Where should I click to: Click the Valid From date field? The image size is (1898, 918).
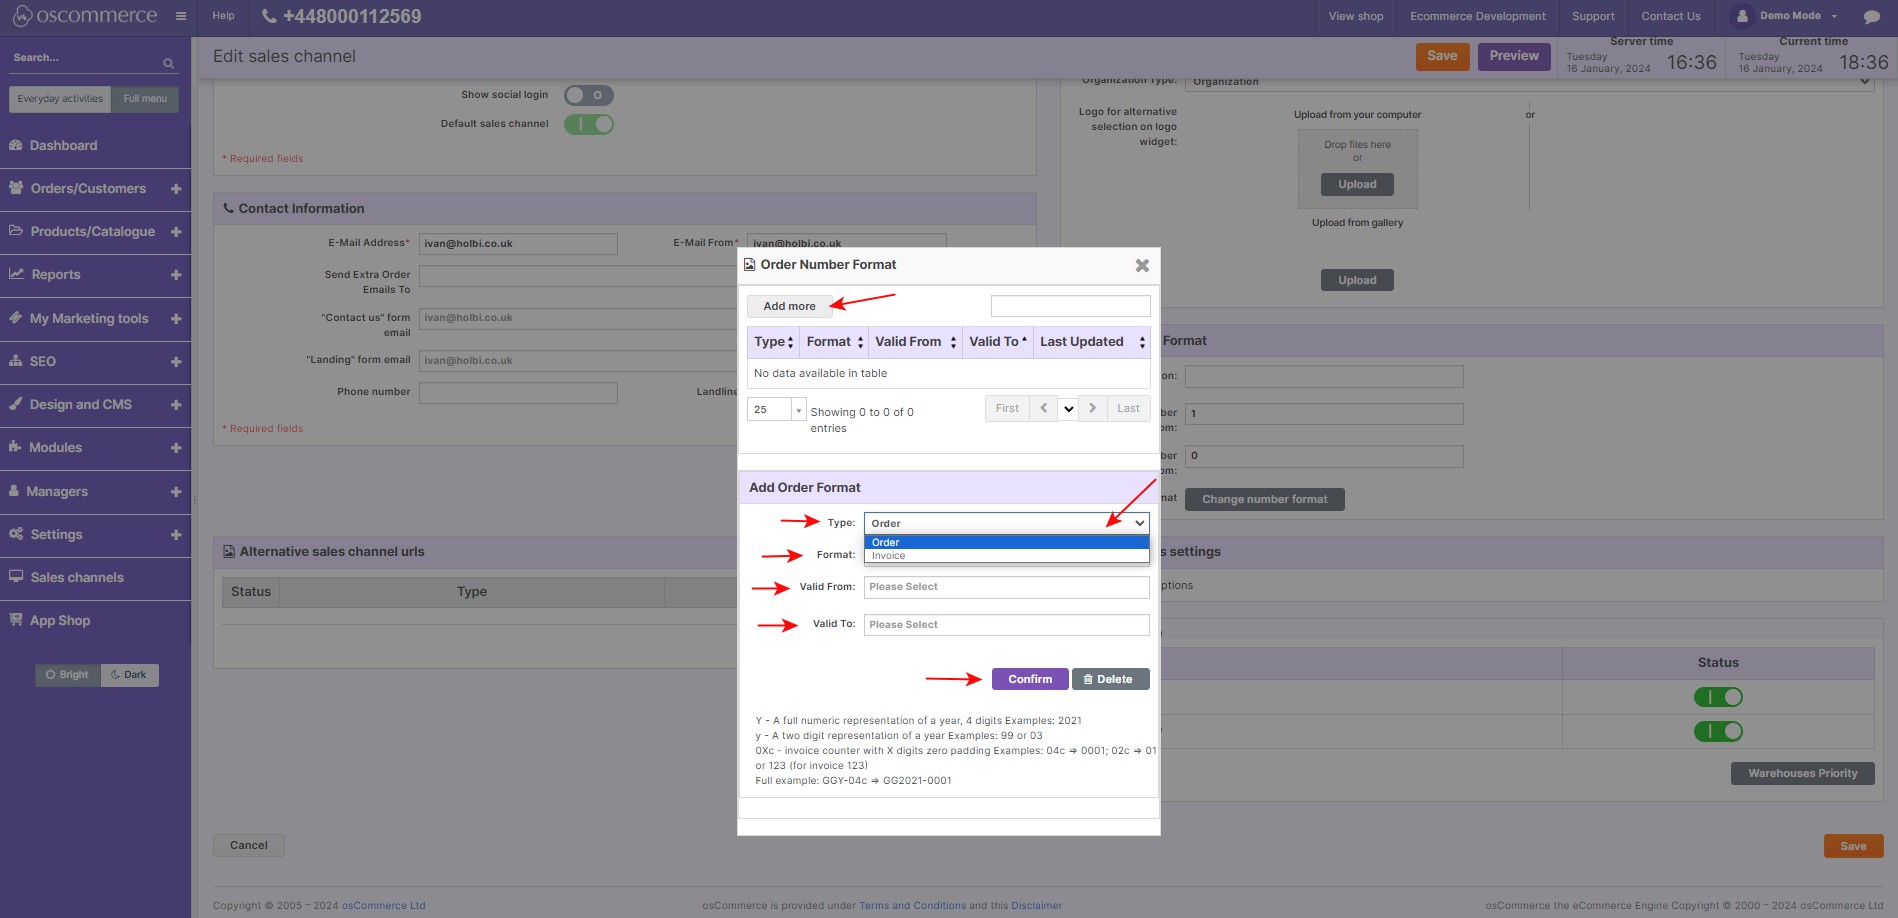1006,587
